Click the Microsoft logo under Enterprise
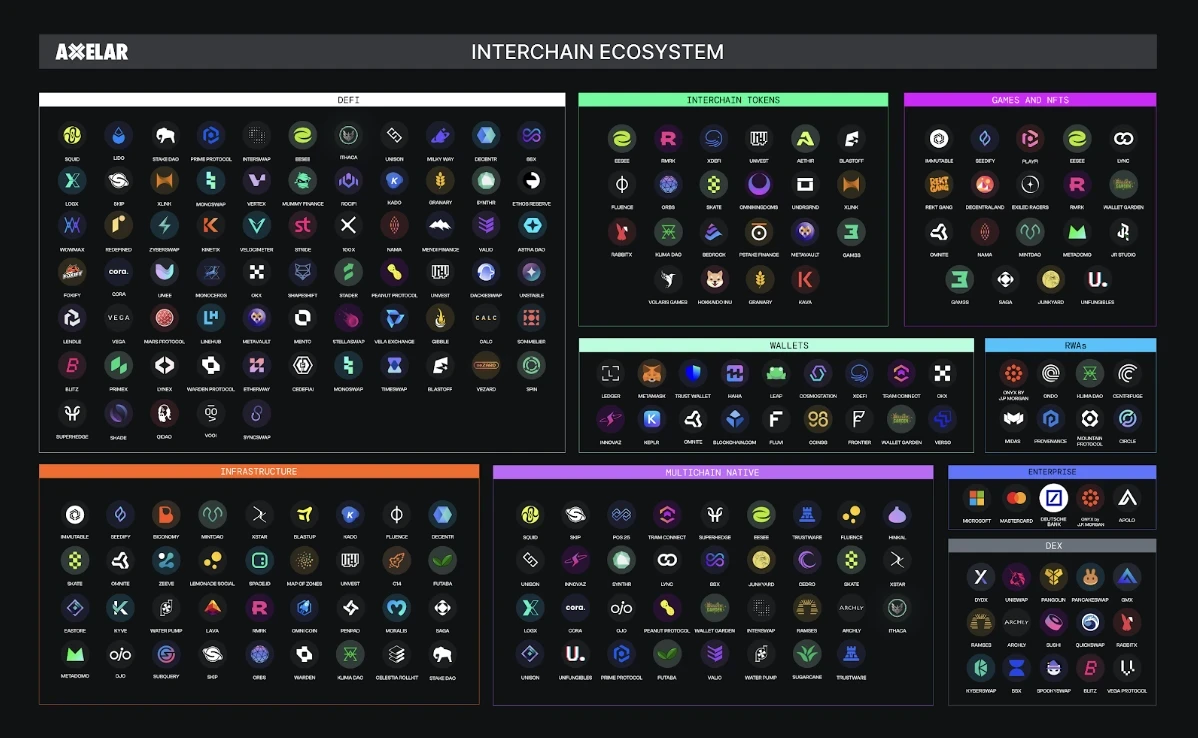Image resolution: width=1198 pixels, height=738 pixels. click(x=976, y=498)
